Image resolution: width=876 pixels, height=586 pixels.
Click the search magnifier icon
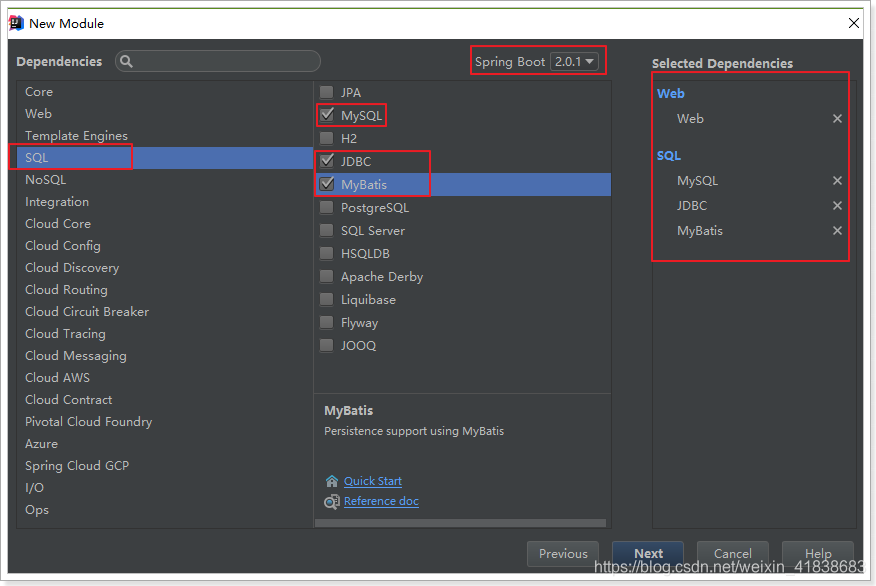tap(126, 61)
